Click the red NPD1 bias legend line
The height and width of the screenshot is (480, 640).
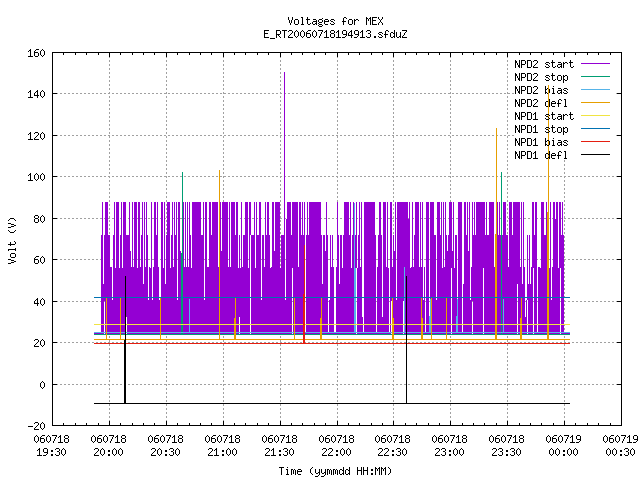(595, 142)
